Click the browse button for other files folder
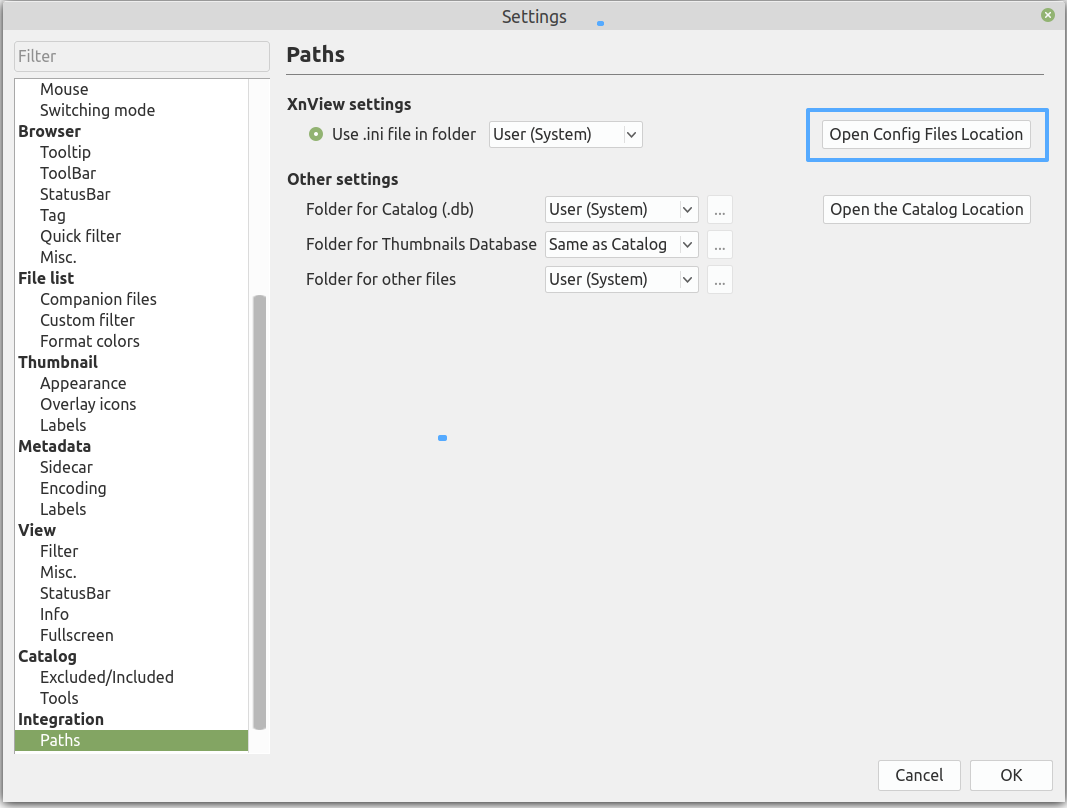The width and height of the screenshot is (1067, 808). point(720,279)
